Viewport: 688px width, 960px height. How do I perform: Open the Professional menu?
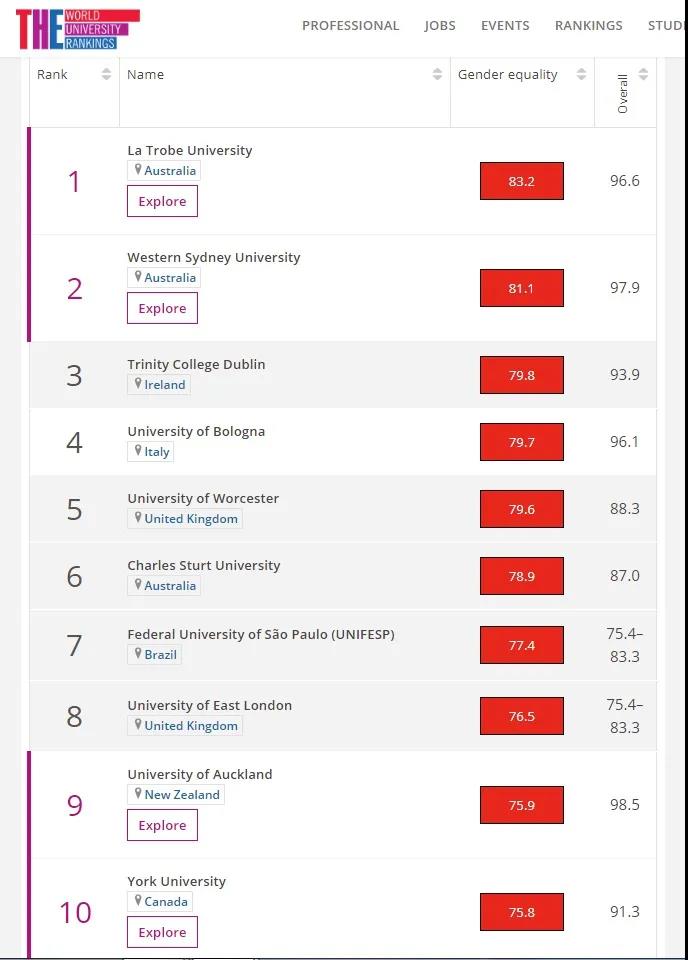(350, 26)
